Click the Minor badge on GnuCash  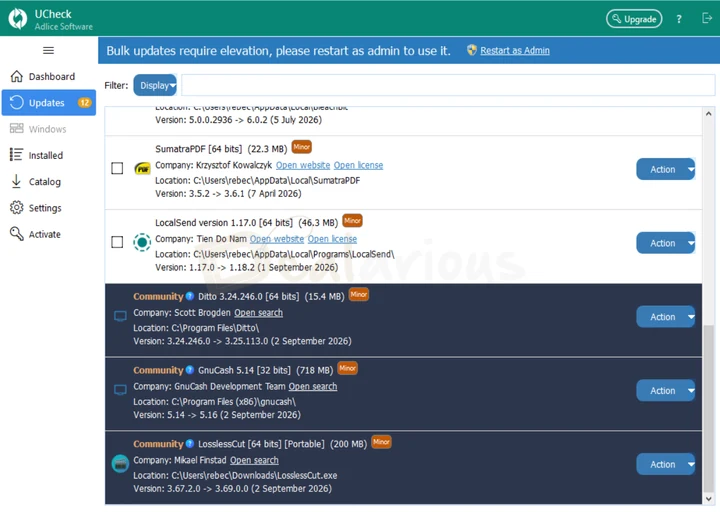pos(348,368)
